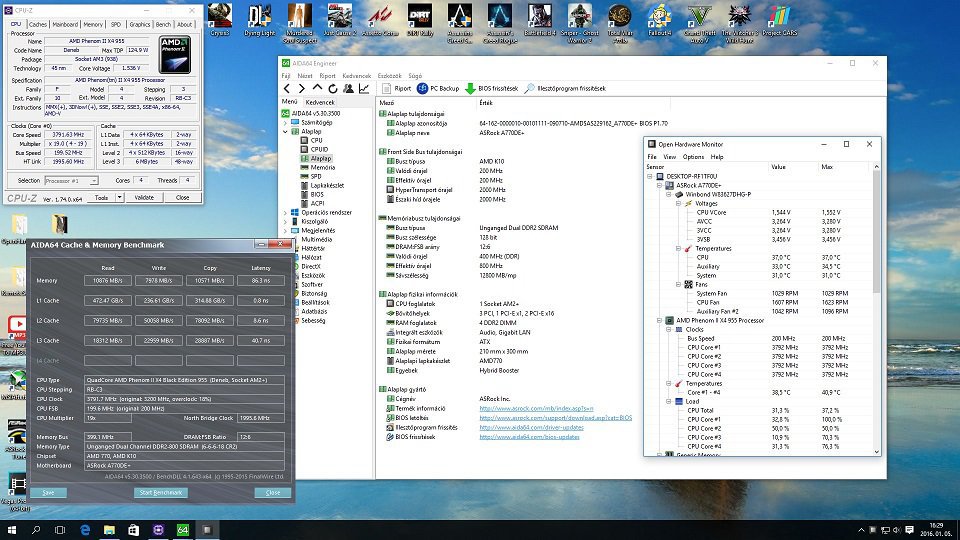This screenshot has width=960, height=540.
Task: Select the BIOS item in AIDA64 tree
Action: pyautogui.click(x=317, y=194)
